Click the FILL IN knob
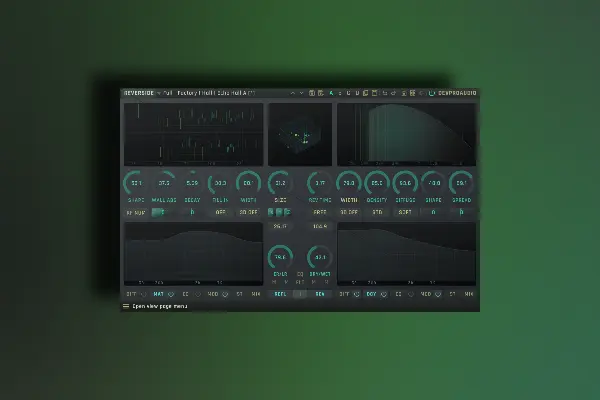This screenshot has height=400, width=600. click(x=220, y=183)
